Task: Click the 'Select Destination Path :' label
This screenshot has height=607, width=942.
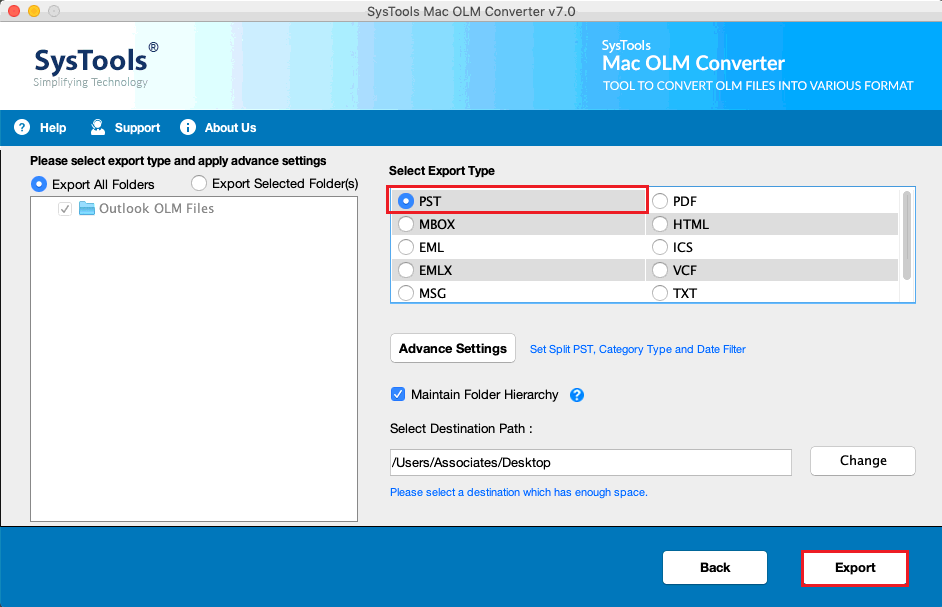Action: [x=461, y=429]
